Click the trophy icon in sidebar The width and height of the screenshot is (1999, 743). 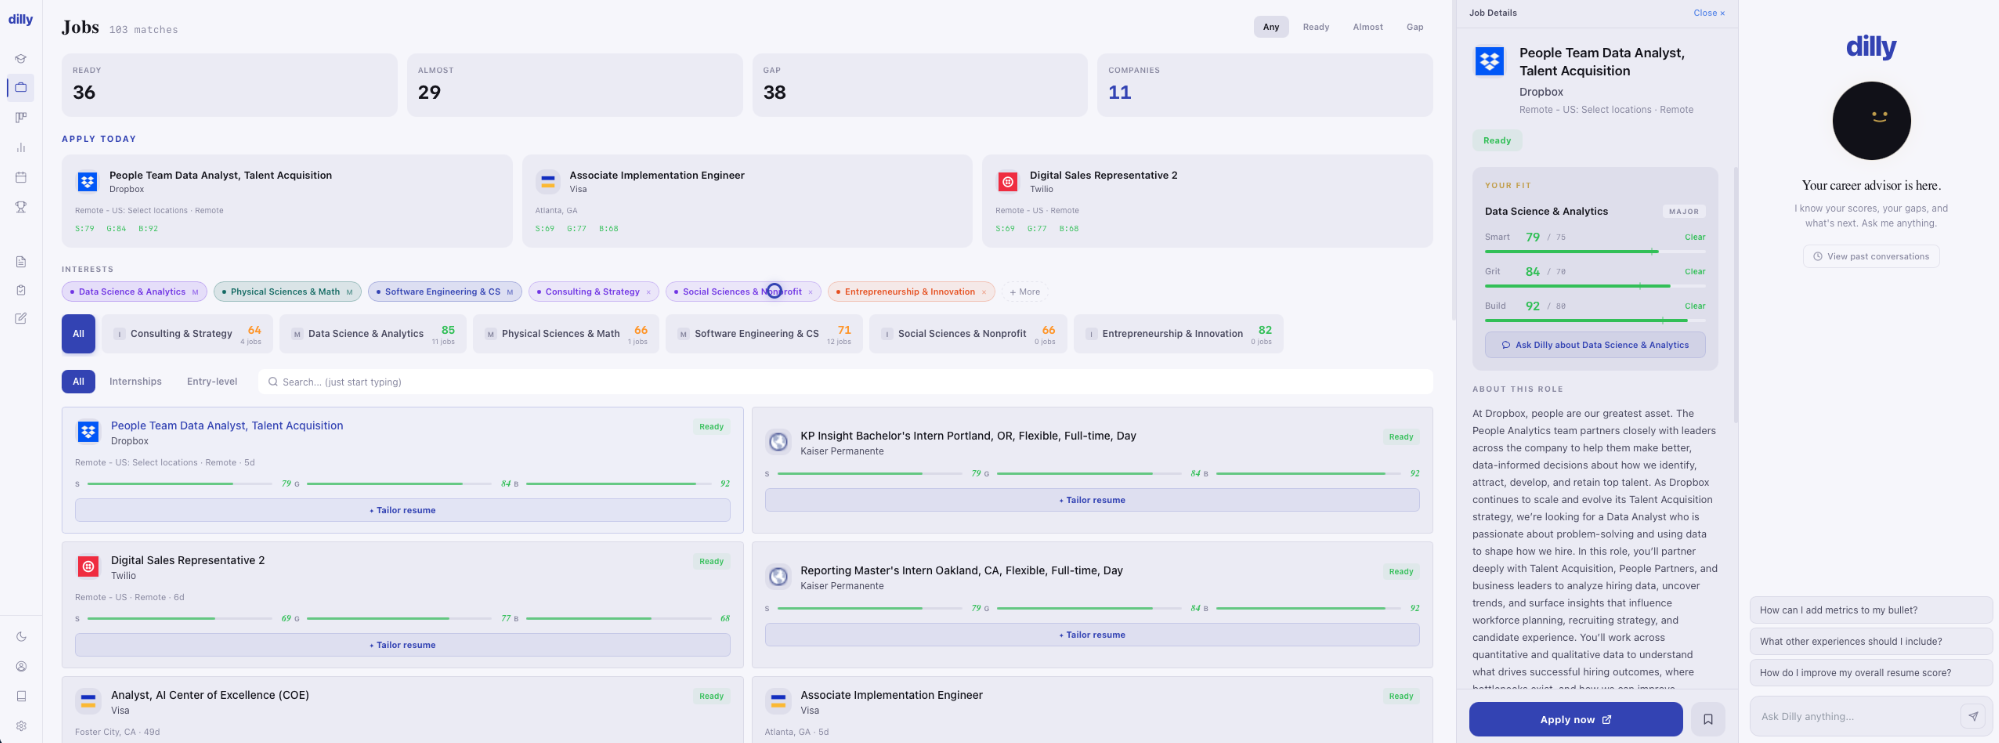click(20, 207)
